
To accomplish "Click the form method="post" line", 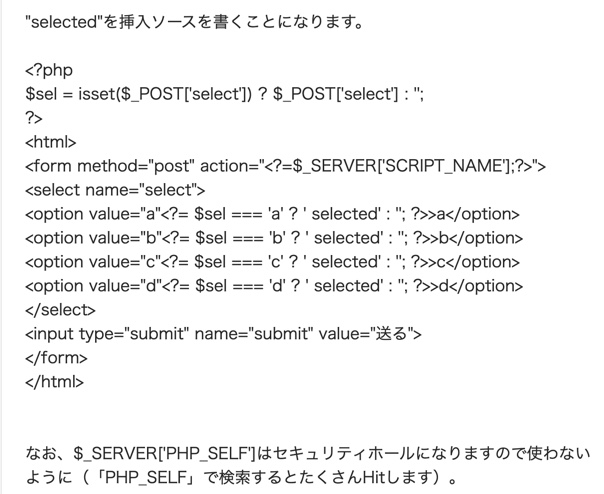I will pyautogui.click(x=286, y=166).
